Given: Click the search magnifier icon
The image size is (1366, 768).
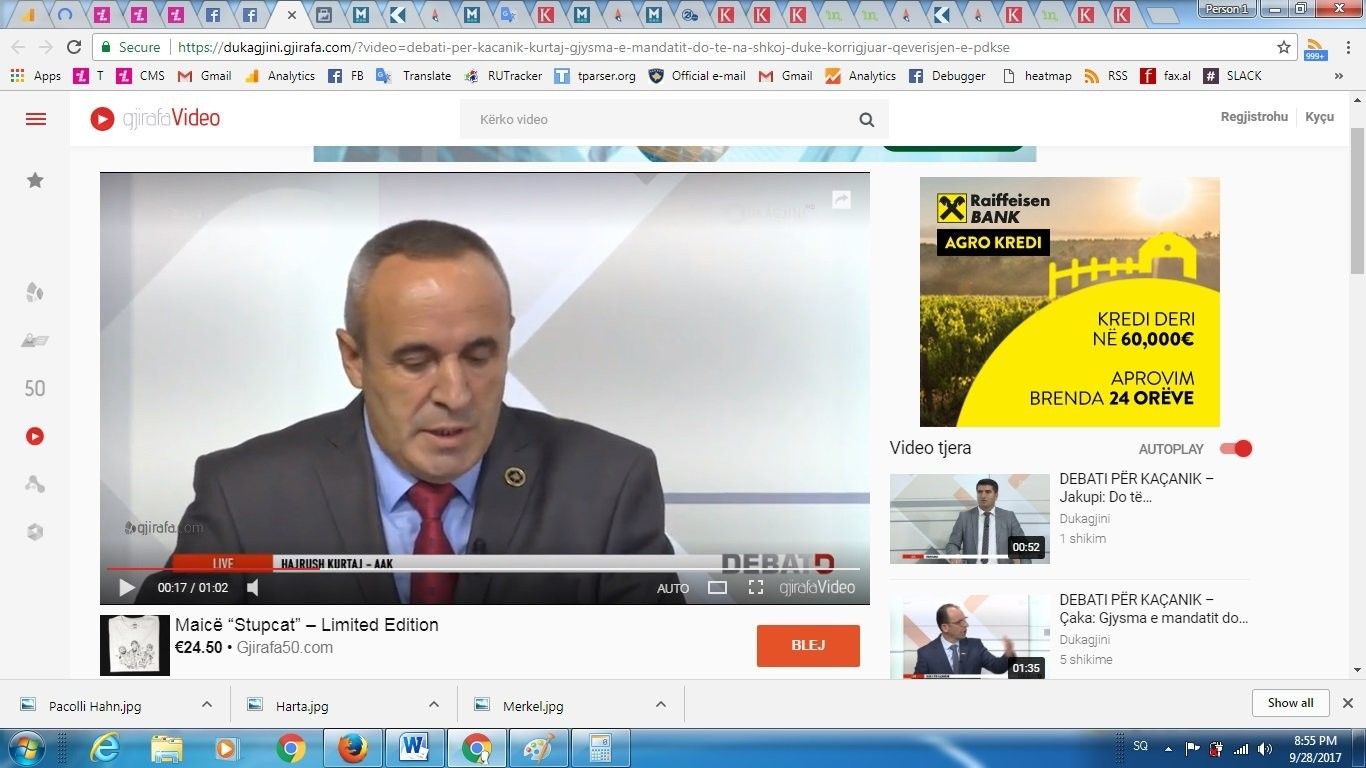Looking at the screenshot, I should 866,120.
